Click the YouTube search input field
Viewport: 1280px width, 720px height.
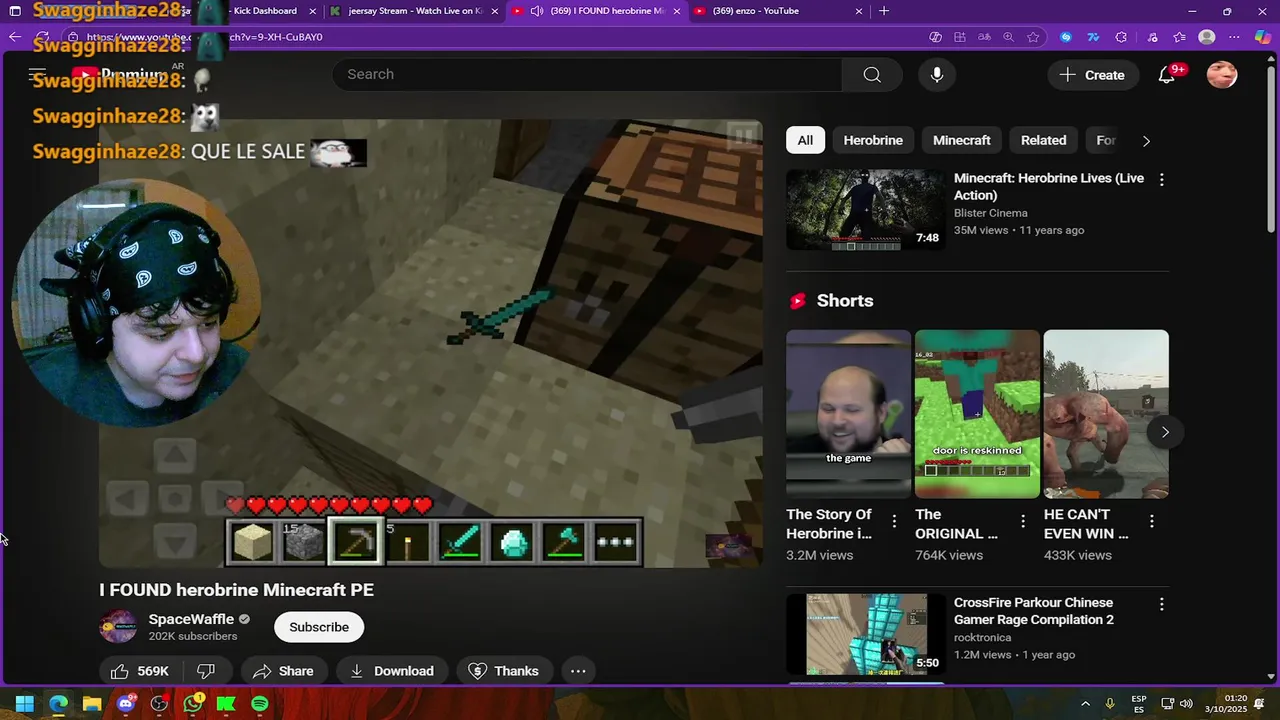coord(587,75)
